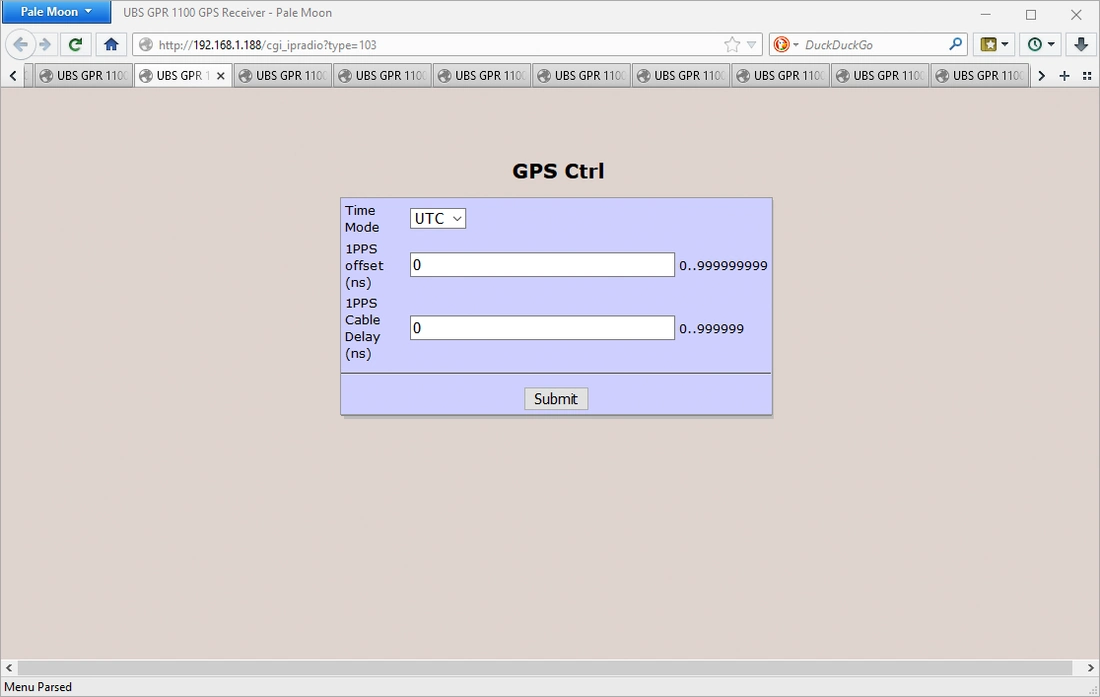Go forward to the next page
The image size is (1100, 697).
pos(46,45)
